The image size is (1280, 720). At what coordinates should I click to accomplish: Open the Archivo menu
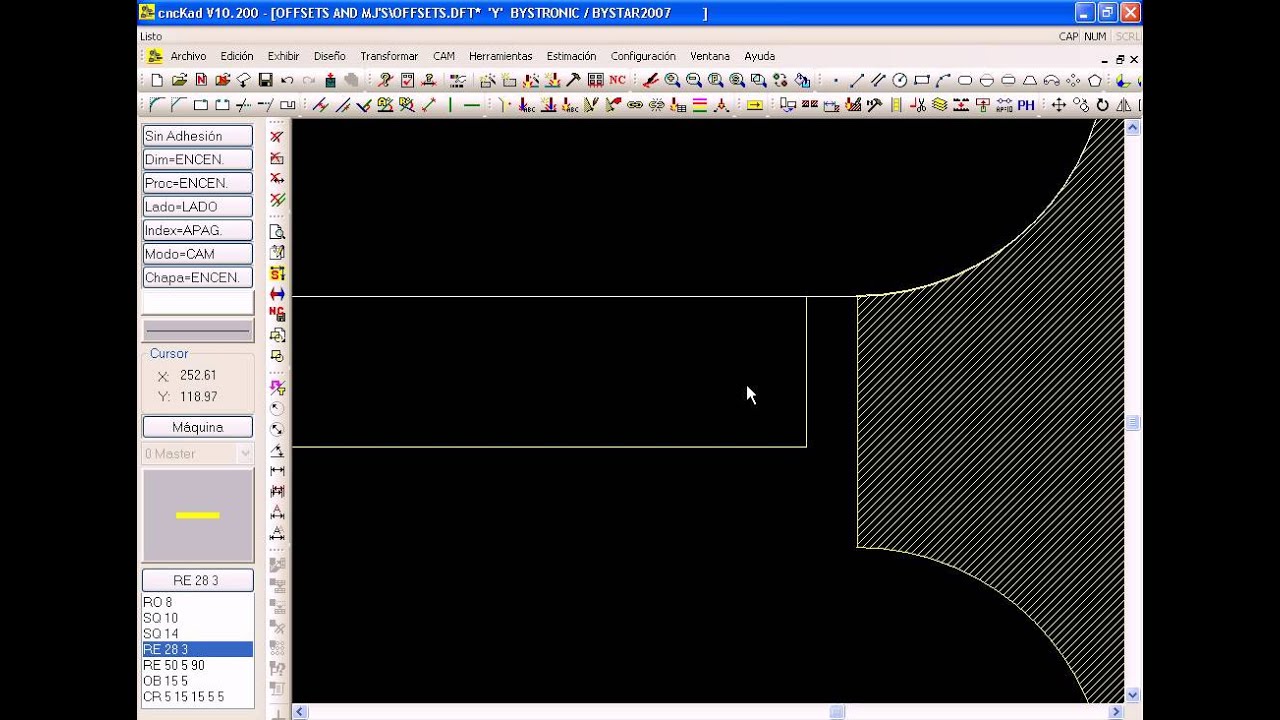188,56
